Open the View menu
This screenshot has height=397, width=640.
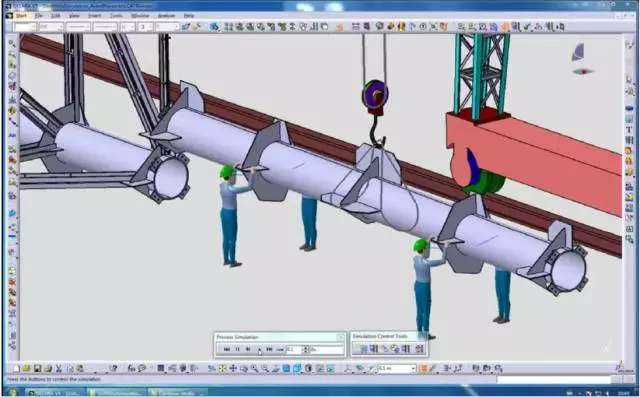coord(74,16)
